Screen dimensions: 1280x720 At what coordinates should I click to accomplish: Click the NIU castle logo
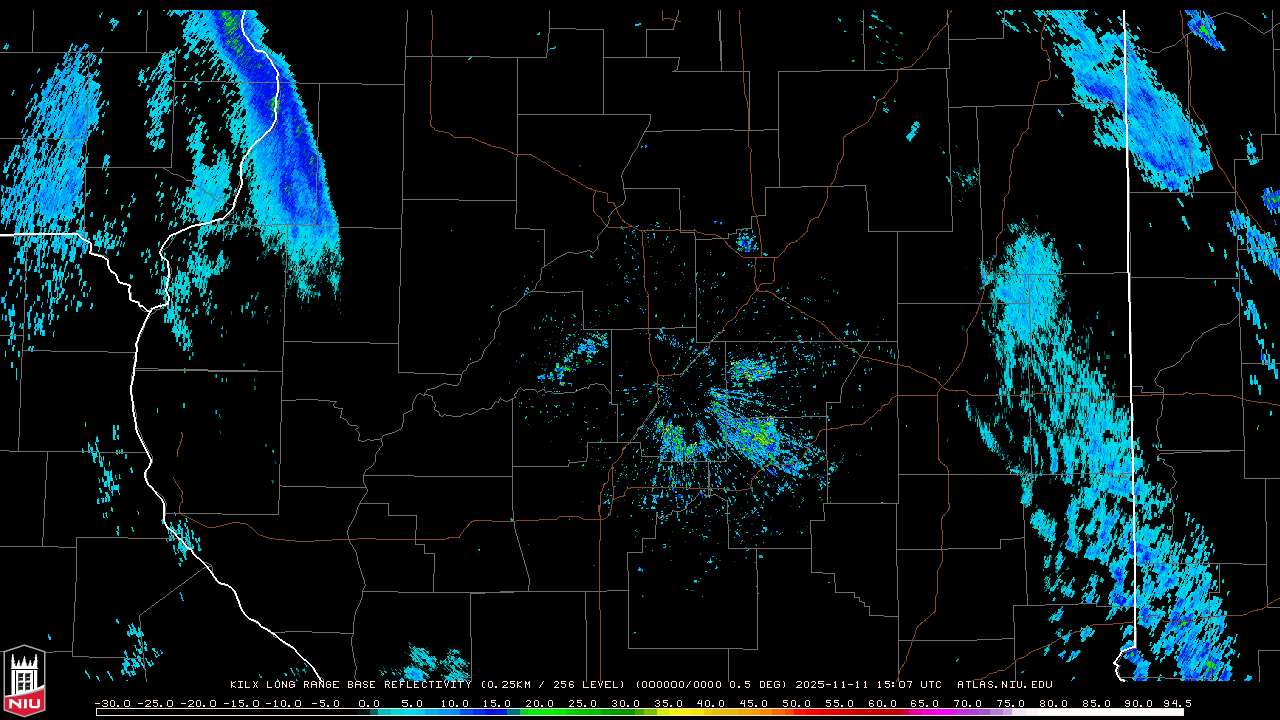24,681
